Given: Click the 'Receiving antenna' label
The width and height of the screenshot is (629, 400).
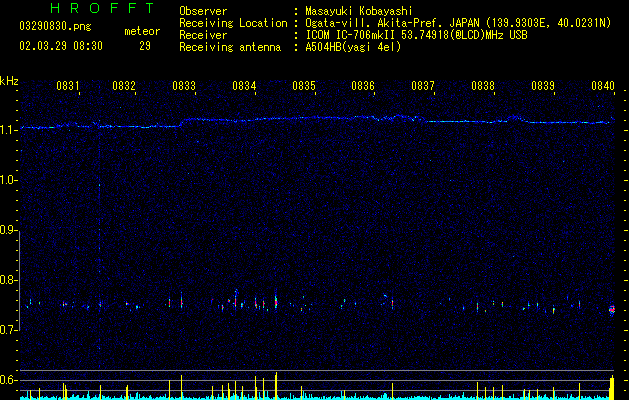Looking at the screenshot, I should tap(230, 47).
